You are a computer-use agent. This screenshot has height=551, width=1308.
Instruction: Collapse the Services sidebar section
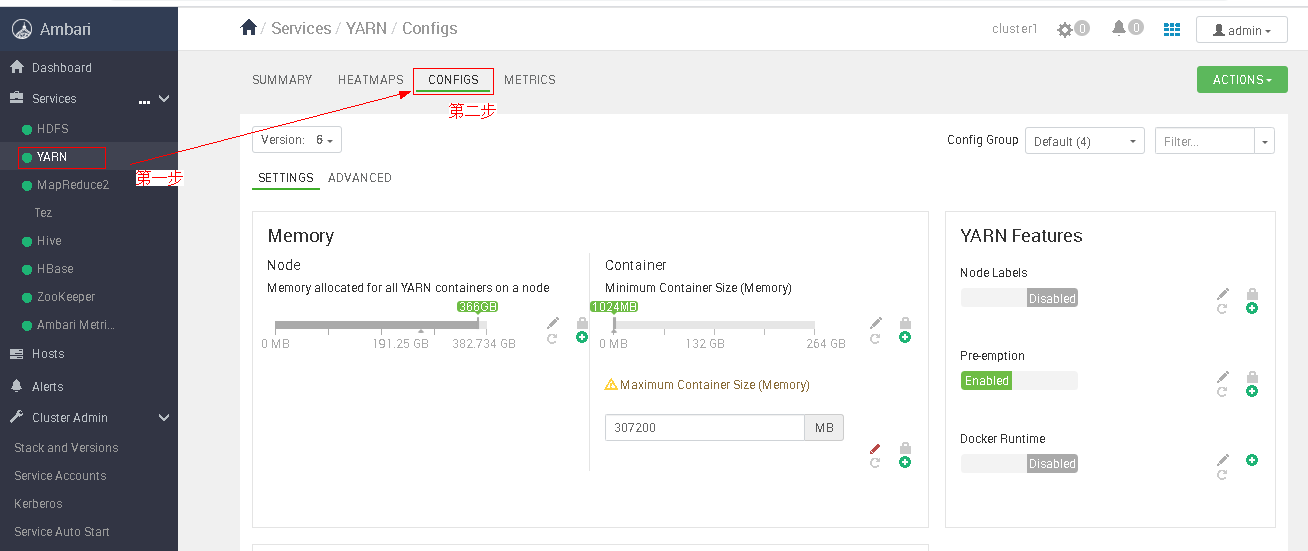(x=164, y=99)
